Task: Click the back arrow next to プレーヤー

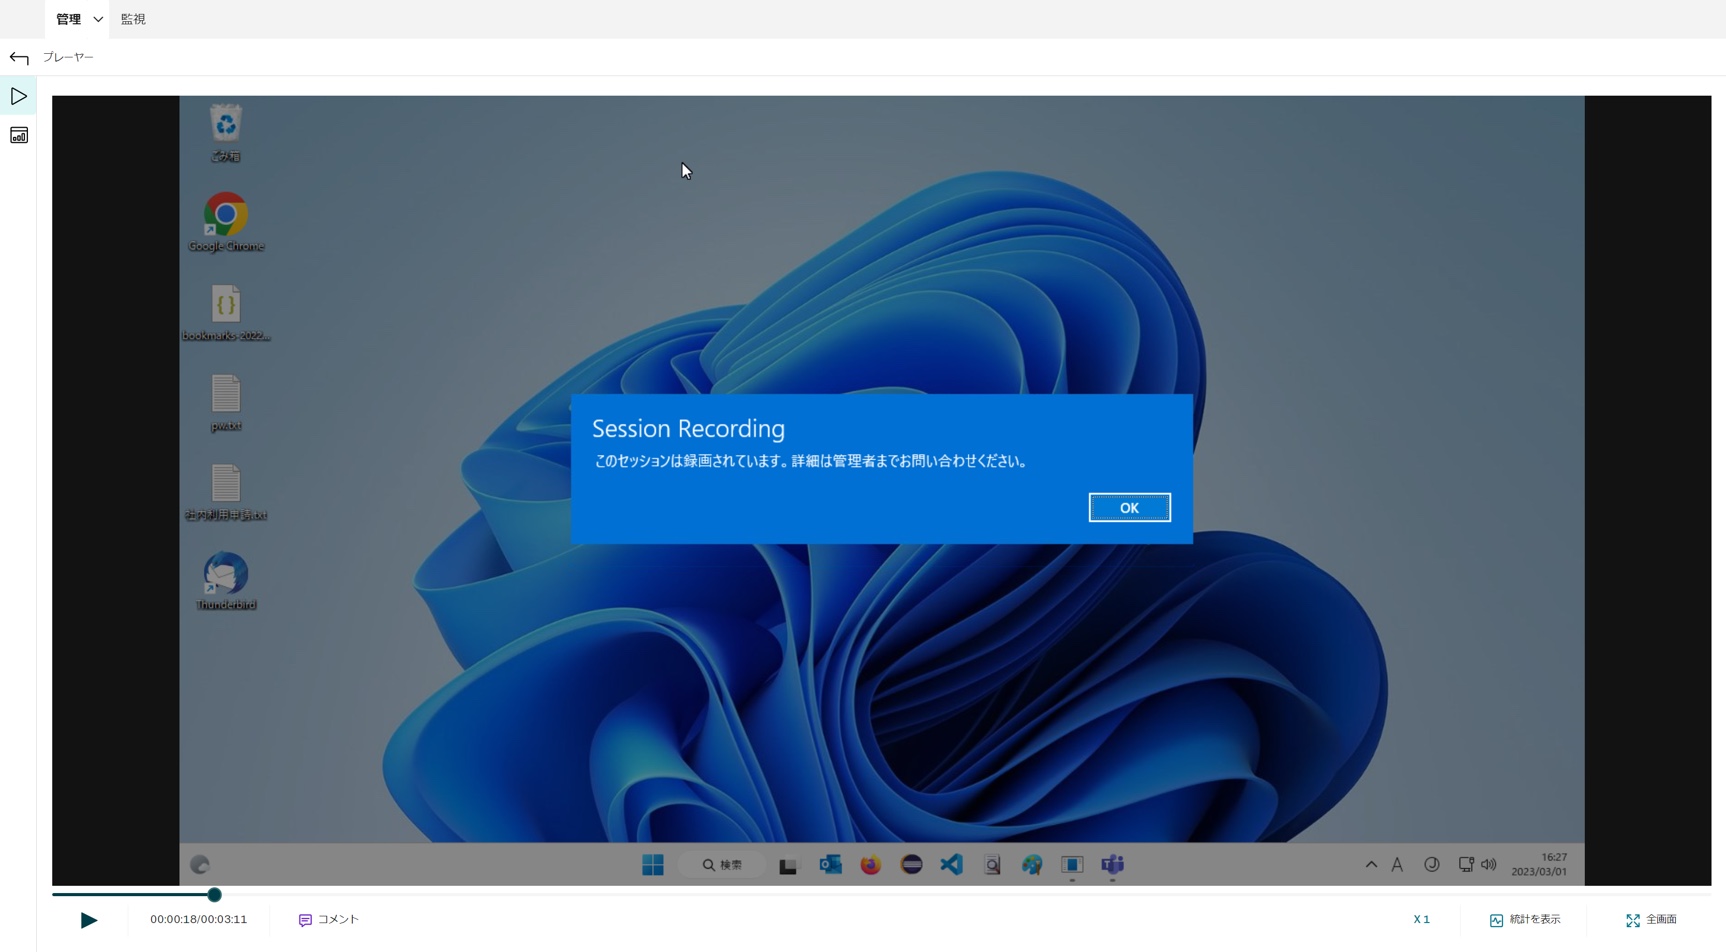Action: click(19, 58)
